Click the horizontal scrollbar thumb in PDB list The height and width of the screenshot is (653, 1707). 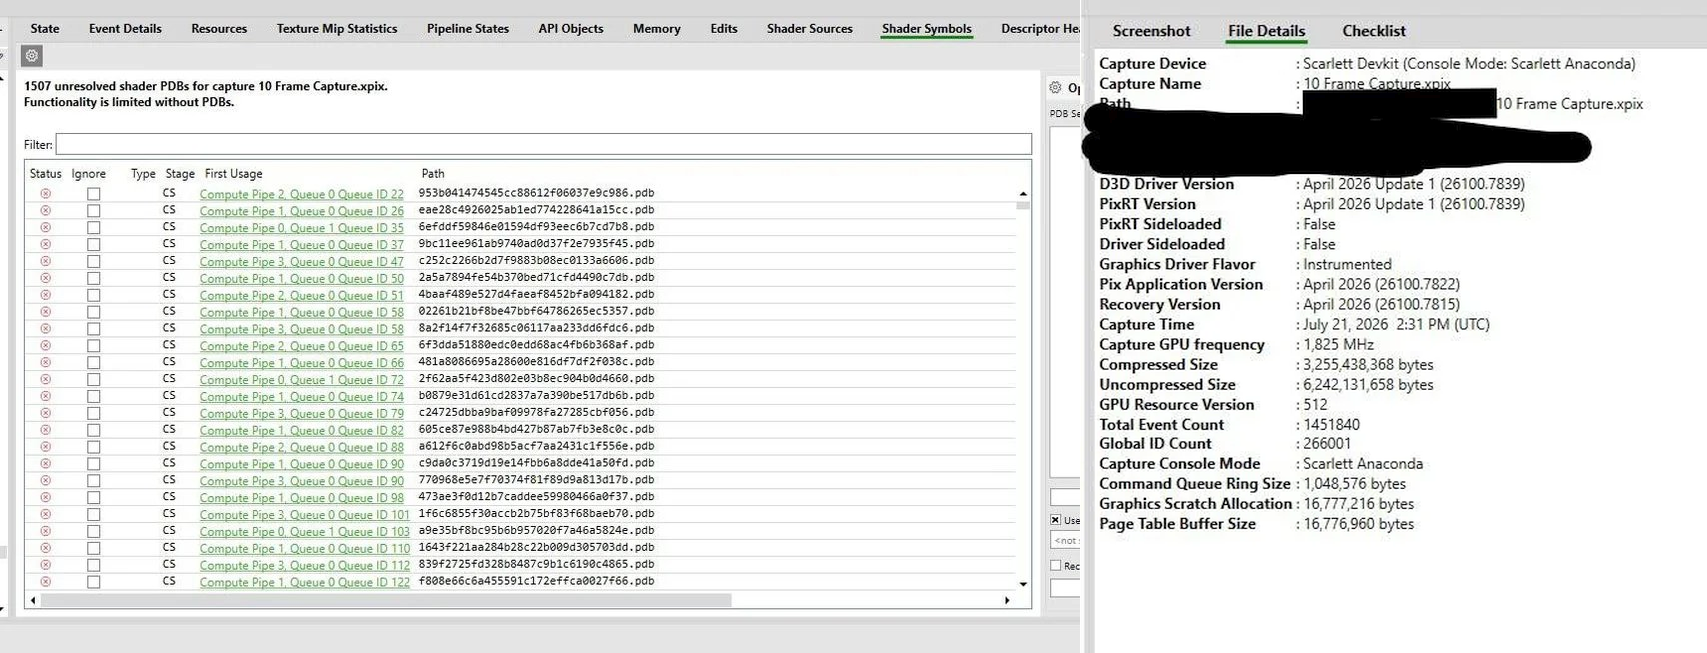pos(386,600)
